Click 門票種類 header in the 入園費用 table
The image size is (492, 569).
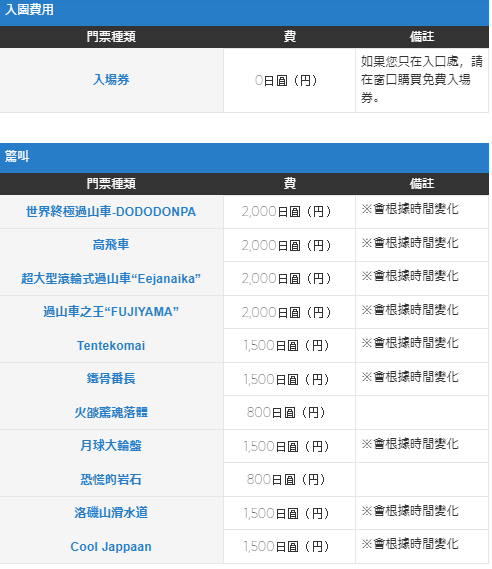coord(111,37)
